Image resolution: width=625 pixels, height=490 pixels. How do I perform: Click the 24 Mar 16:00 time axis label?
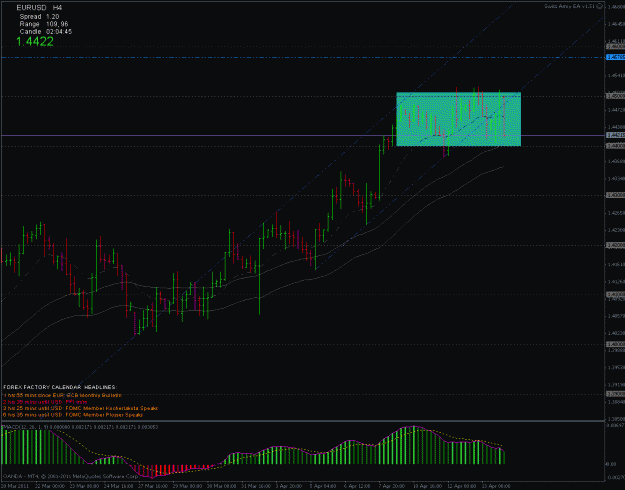pos(119,486)
